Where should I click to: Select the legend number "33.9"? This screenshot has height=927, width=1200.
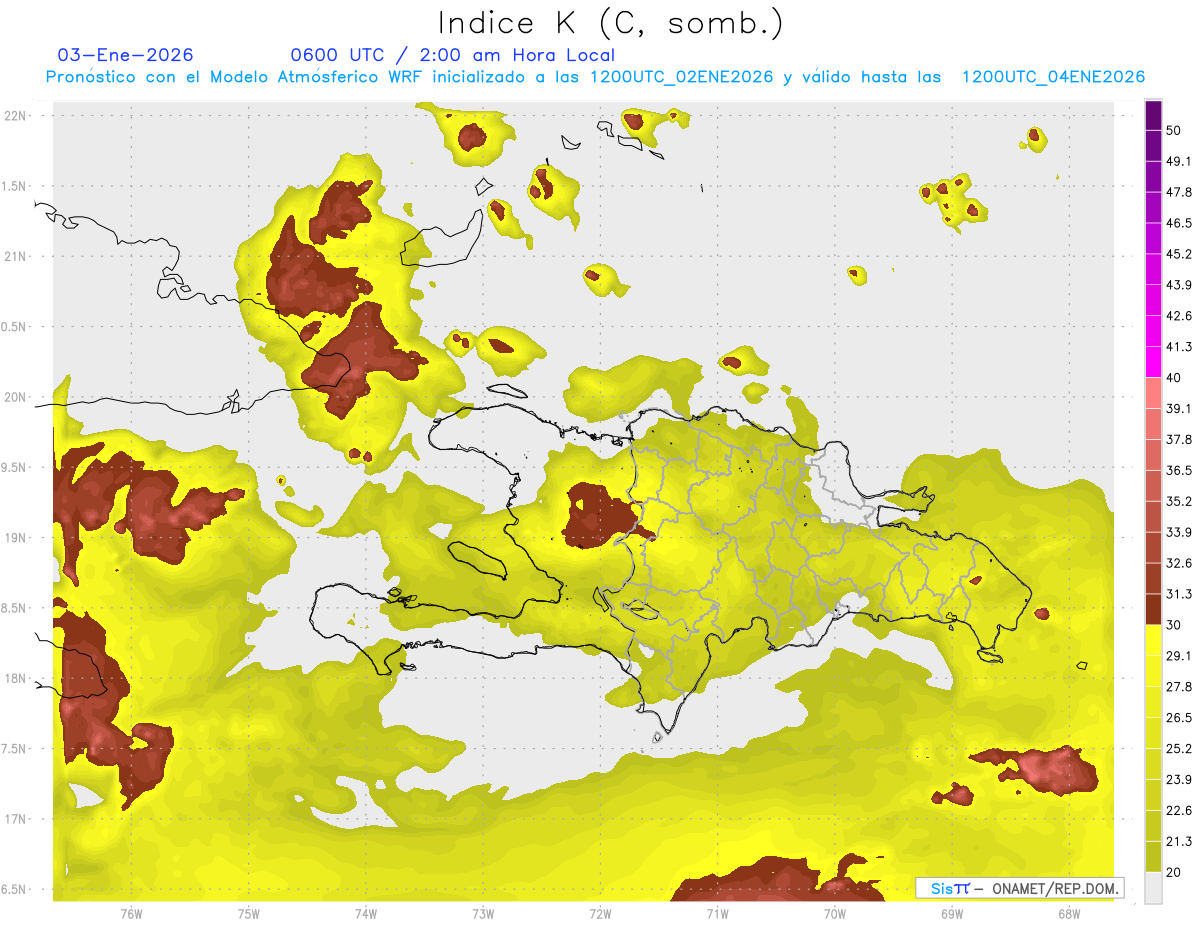coord(1179,533)
